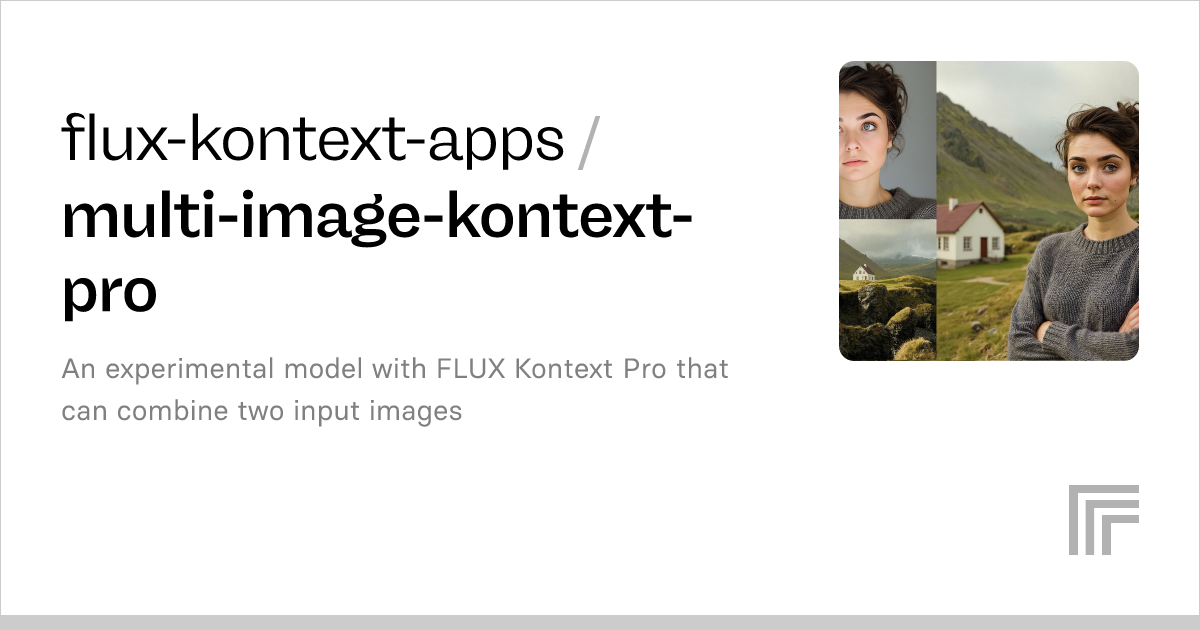Click the white house with red roof
Screen dimensions: 1200x630
pos(969,231)
